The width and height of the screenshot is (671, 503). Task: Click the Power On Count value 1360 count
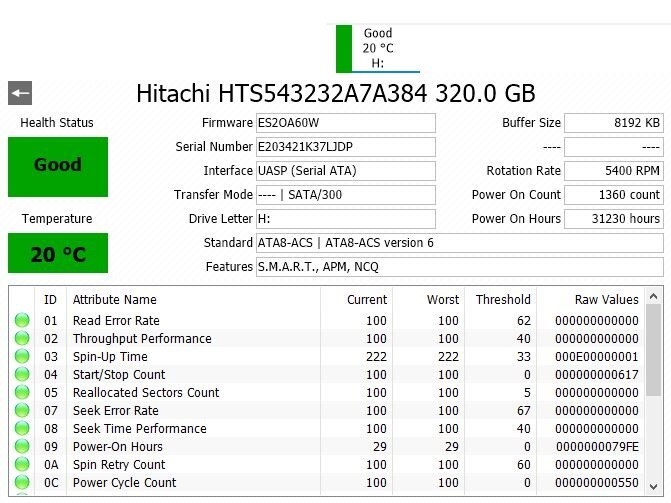(614, 195)
